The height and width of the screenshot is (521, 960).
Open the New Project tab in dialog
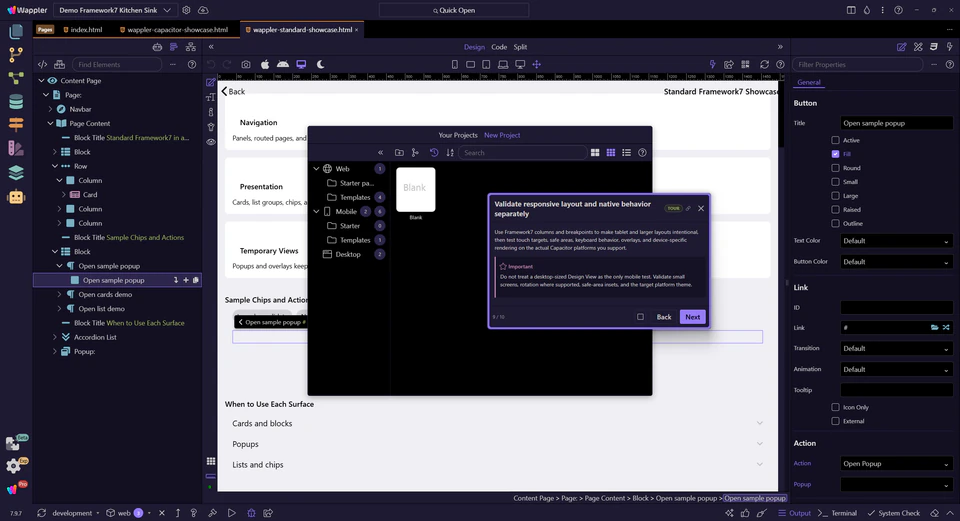point(502,135)
